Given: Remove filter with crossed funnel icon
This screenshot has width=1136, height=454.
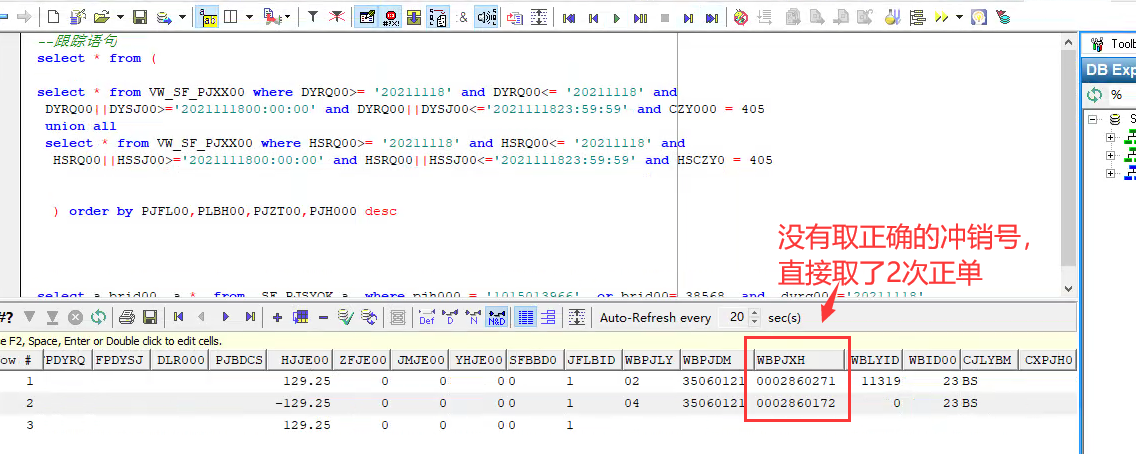Looking at the screenshot, I should (337, 17).
